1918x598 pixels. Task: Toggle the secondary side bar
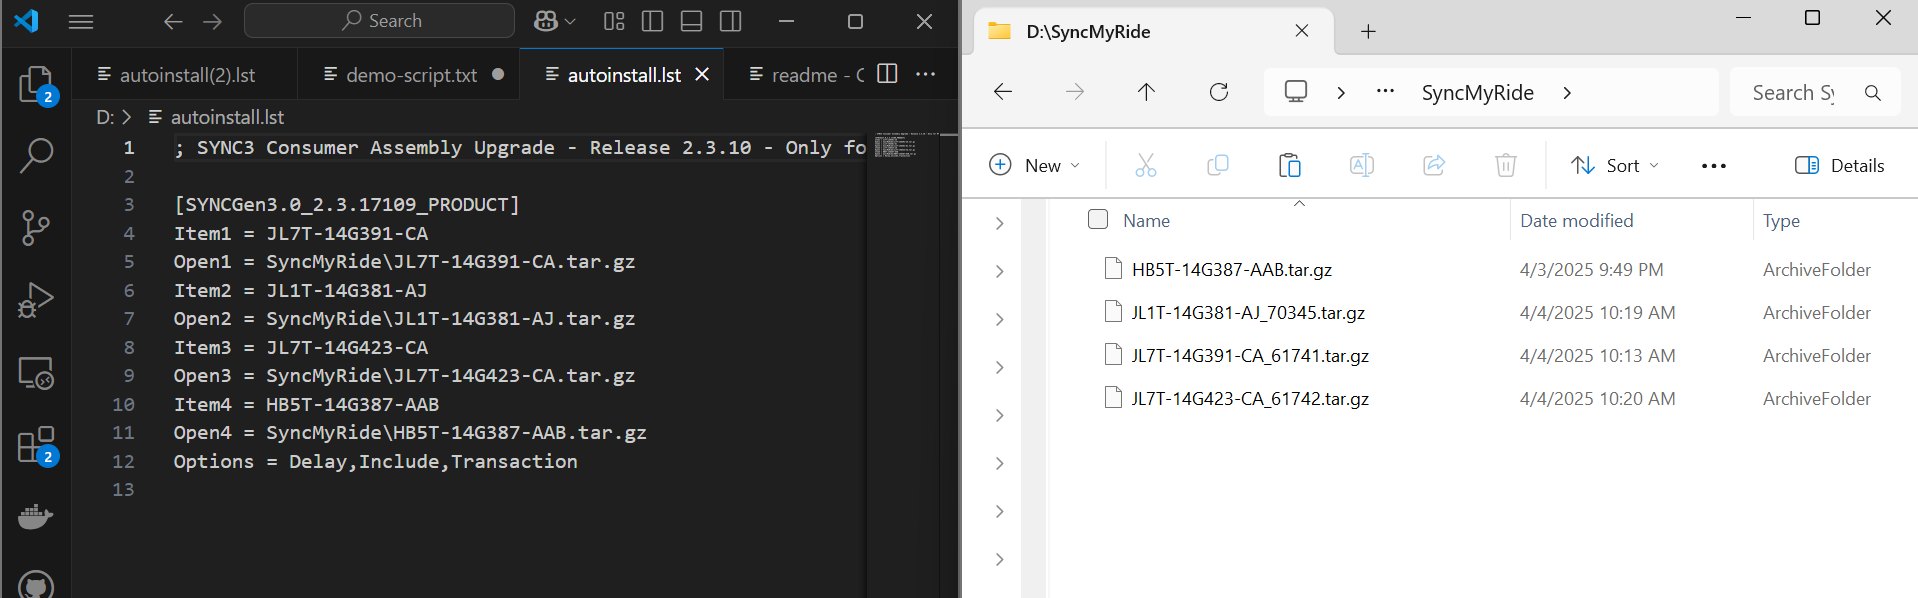tap(731, 21)
